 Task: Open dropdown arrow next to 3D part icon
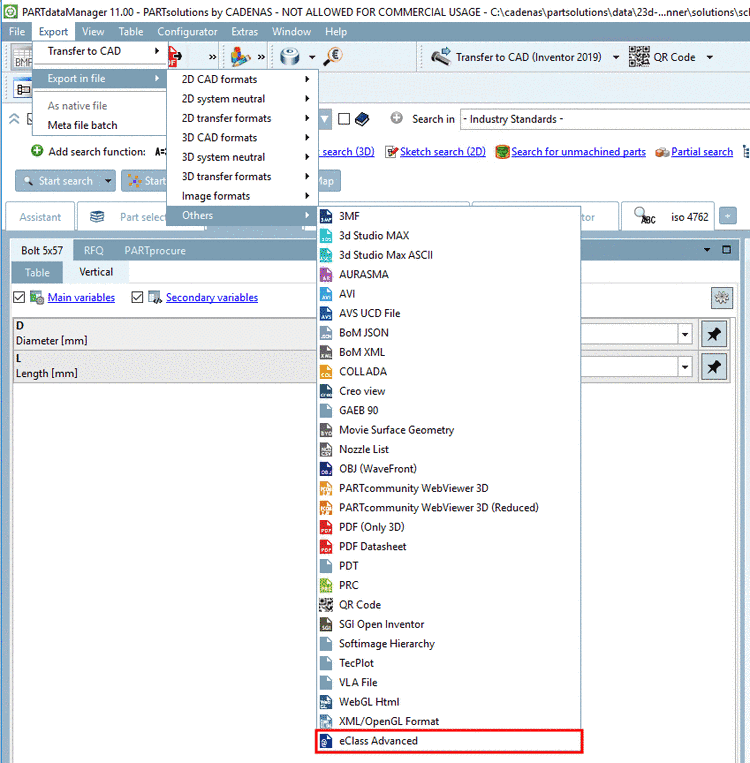(312, 57)
